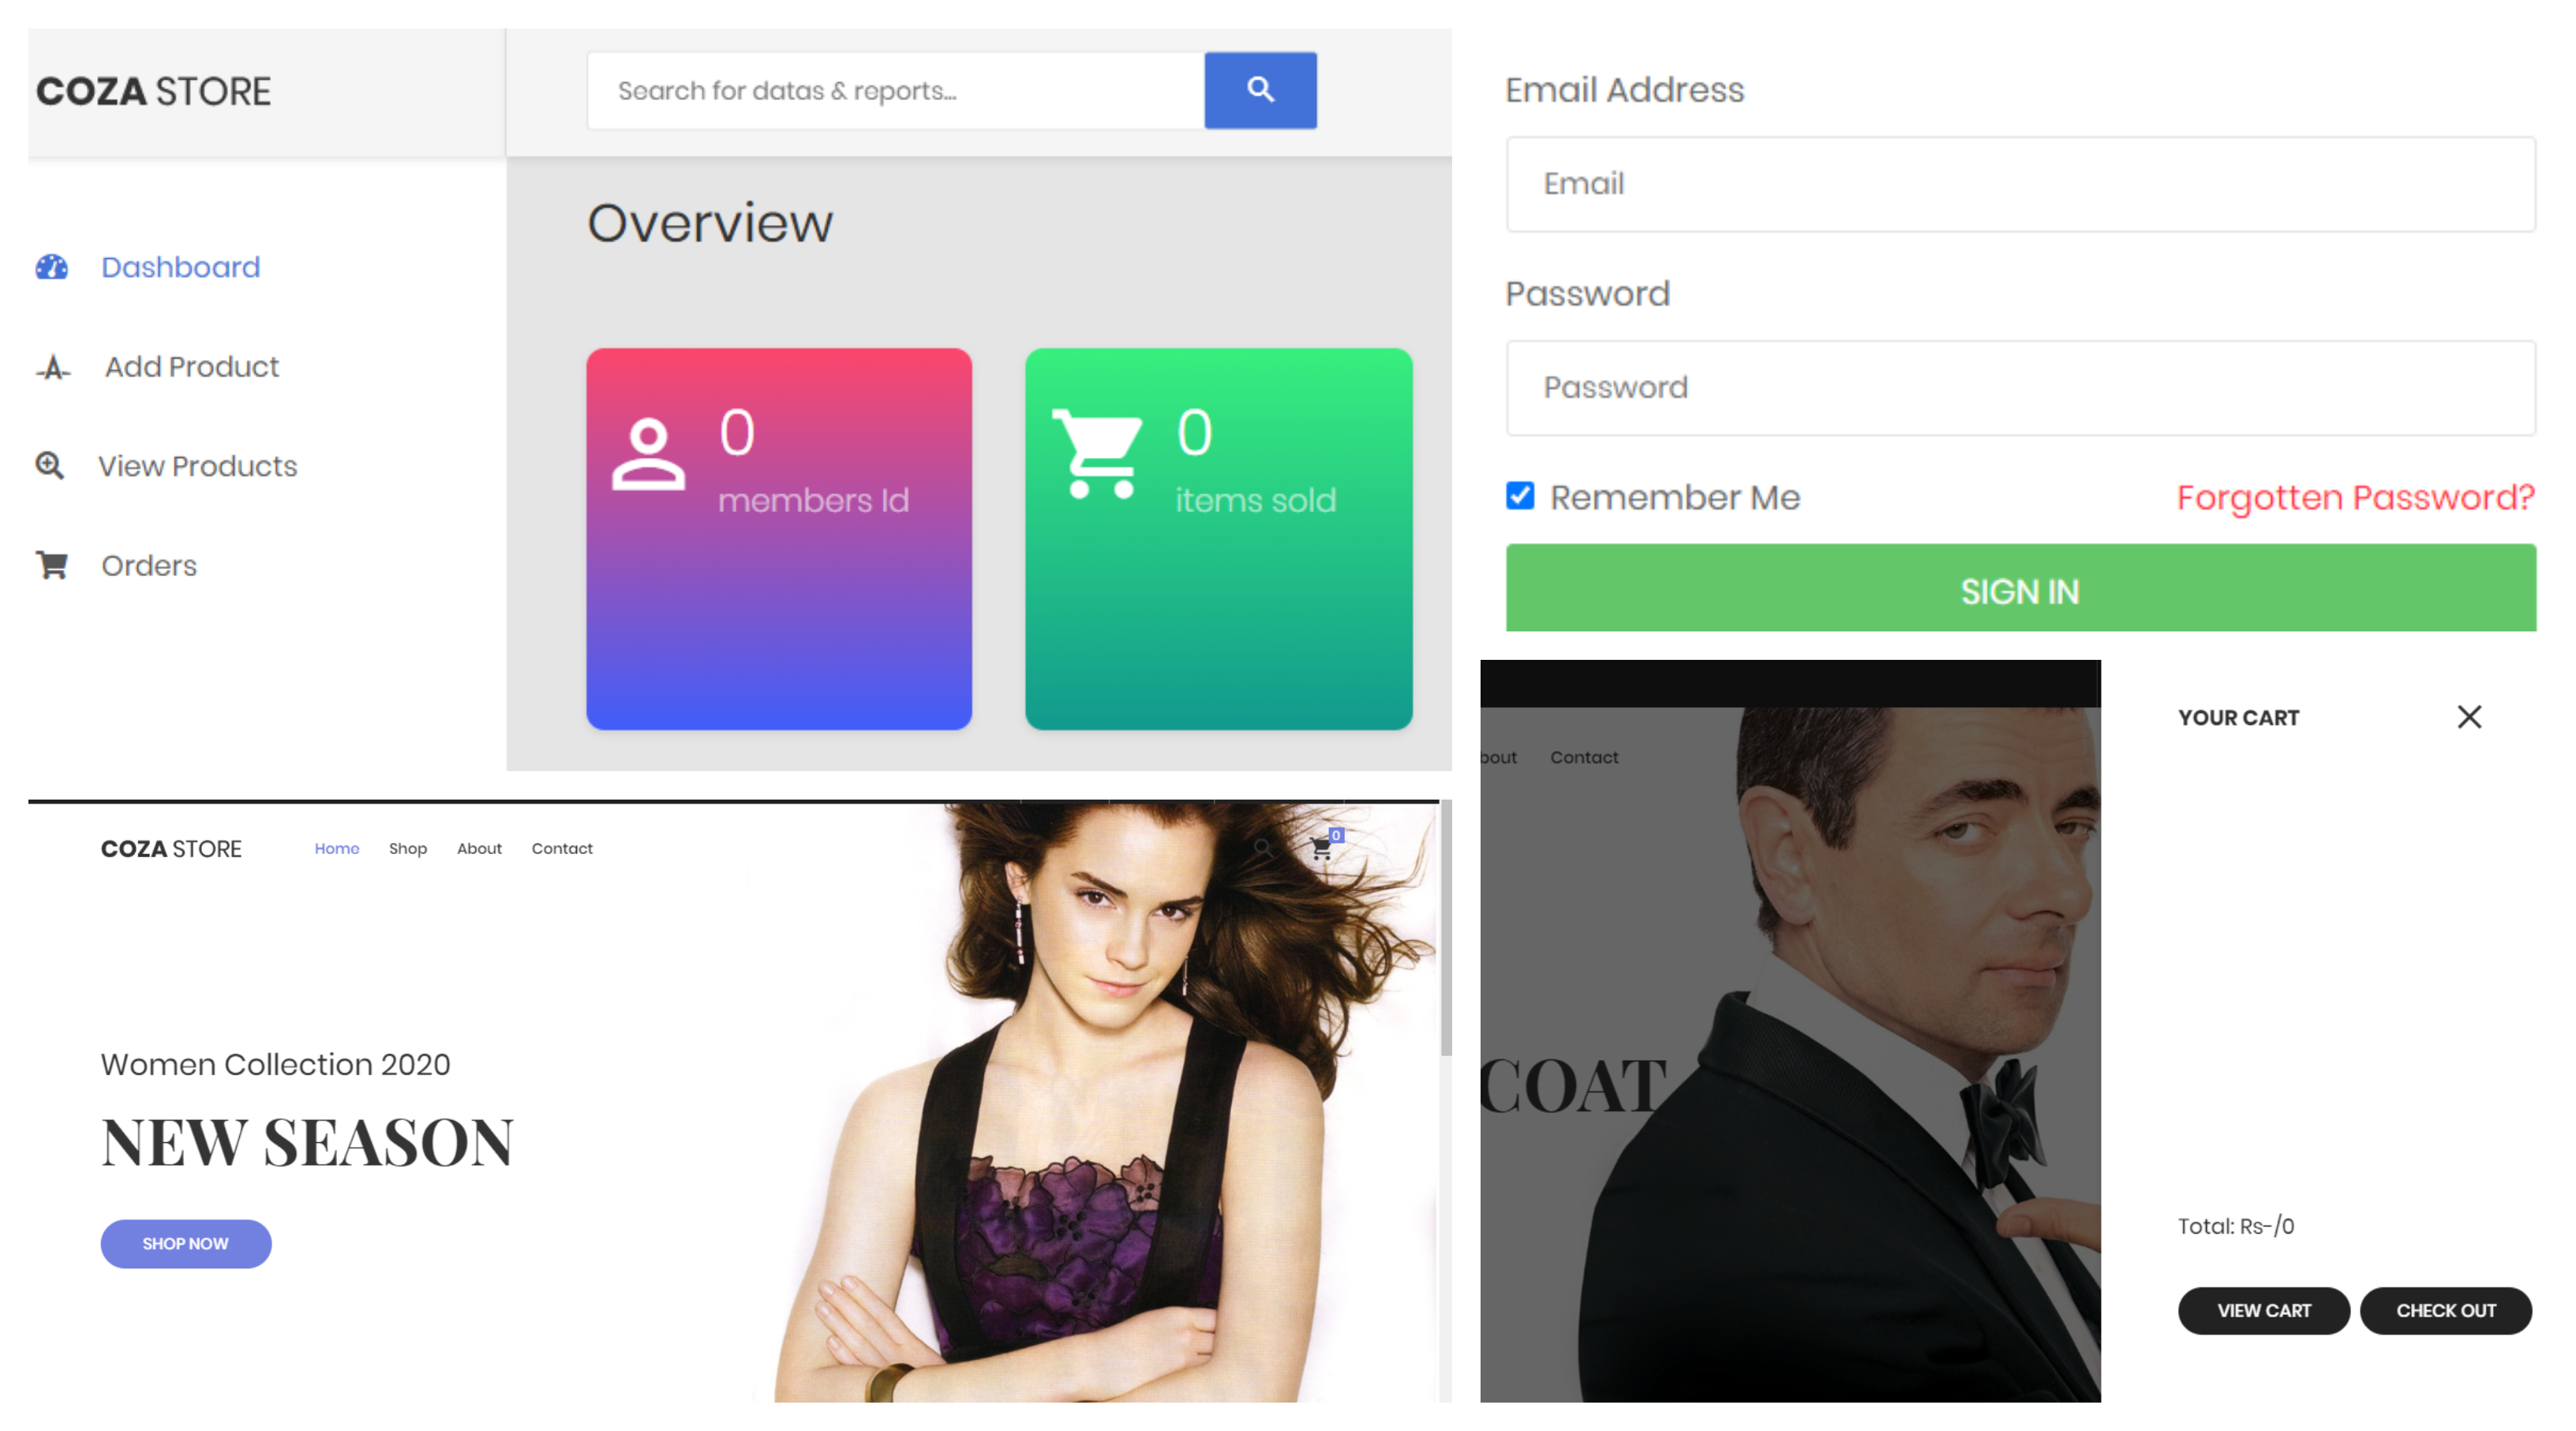Open Orders using the cart icon

(x=50, y=565)
